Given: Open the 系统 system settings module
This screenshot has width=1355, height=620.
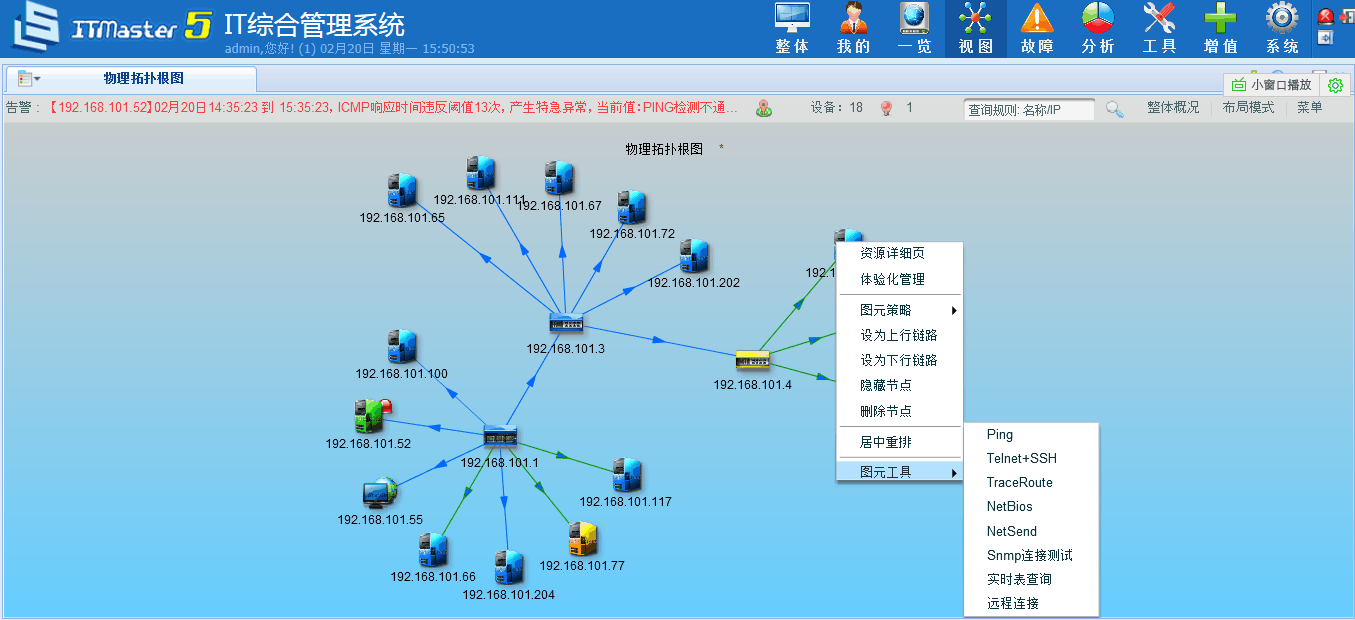Looking at the screenshot, I should [x=1282, y=29].
